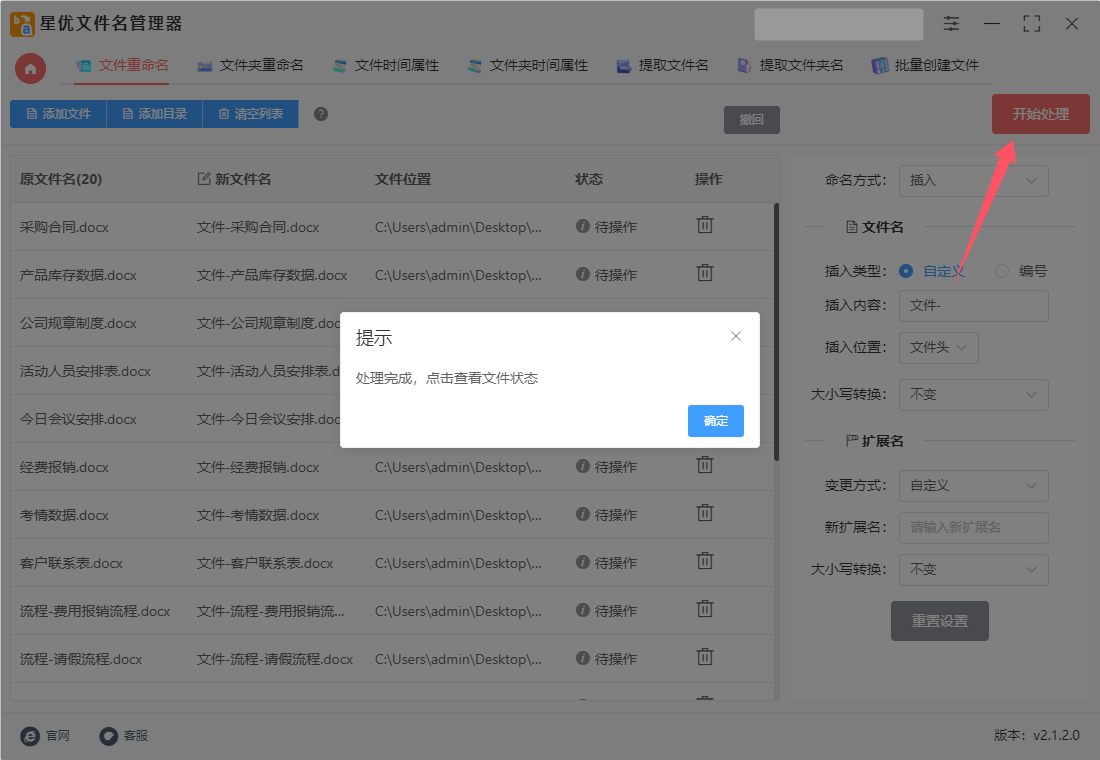Remove 经费报销.docx using its trash icon
Viewport: 1100px width, 760px height.
pyautogui.click(x=705, y=465)
